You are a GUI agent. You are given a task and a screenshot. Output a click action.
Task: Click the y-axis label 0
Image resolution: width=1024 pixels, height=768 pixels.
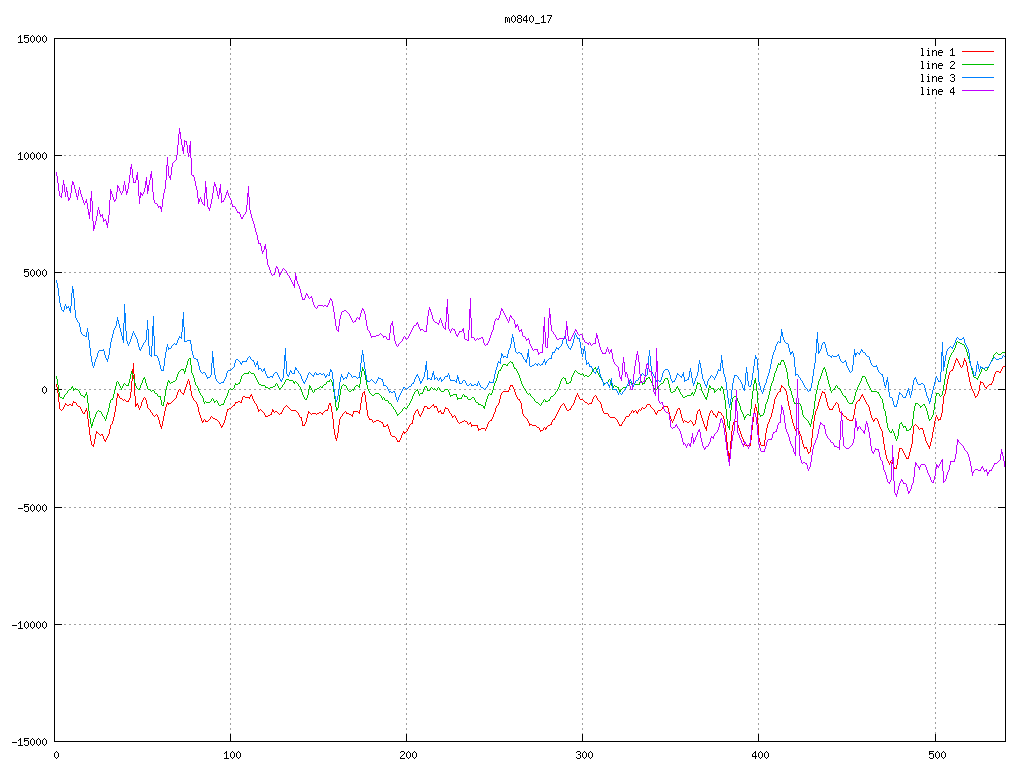(44, 391)
